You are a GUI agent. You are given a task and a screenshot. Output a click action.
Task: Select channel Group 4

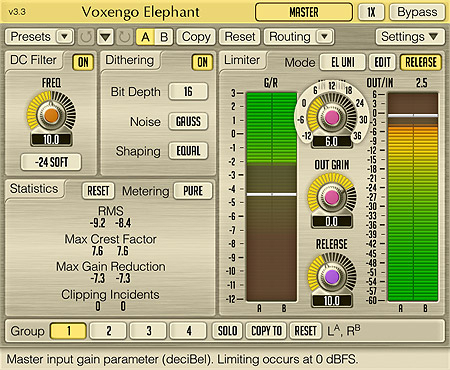tap(189, 331)
